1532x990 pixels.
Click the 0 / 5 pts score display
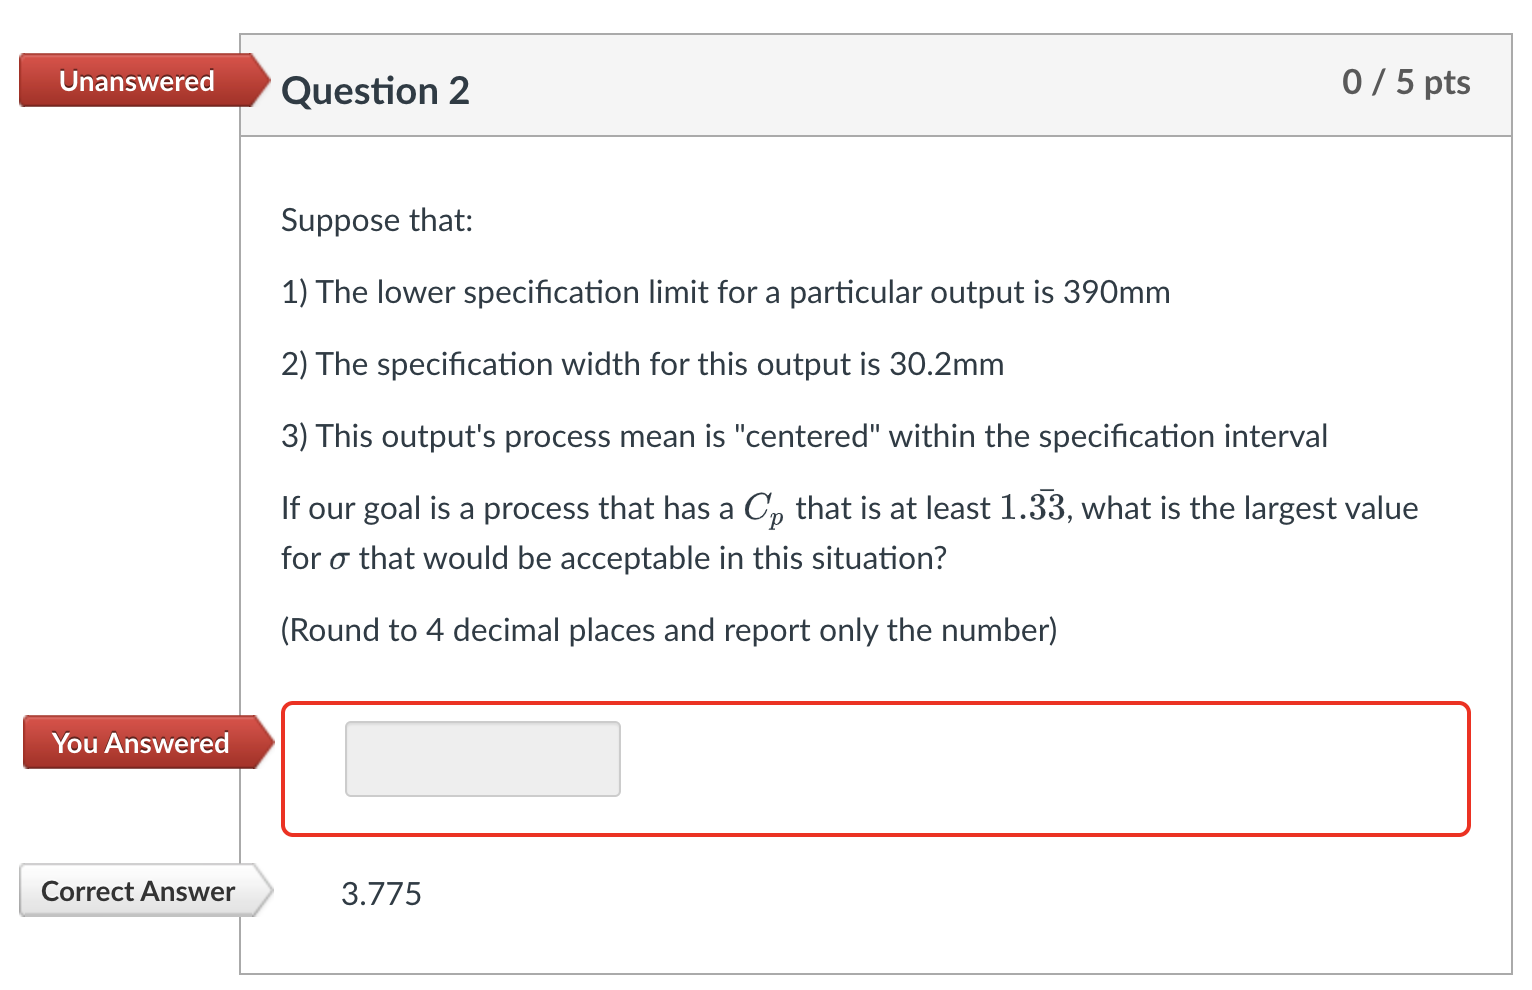[x=1406, y=83]
